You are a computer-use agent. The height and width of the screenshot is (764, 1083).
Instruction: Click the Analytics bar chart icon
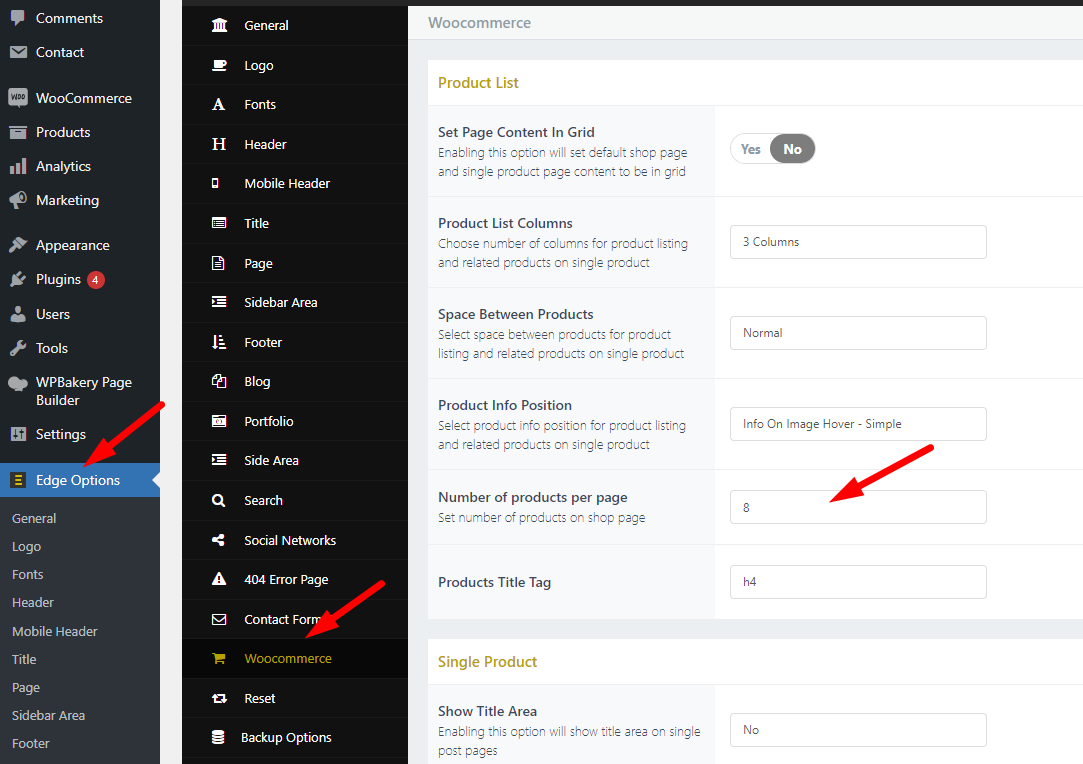[18, 166]
